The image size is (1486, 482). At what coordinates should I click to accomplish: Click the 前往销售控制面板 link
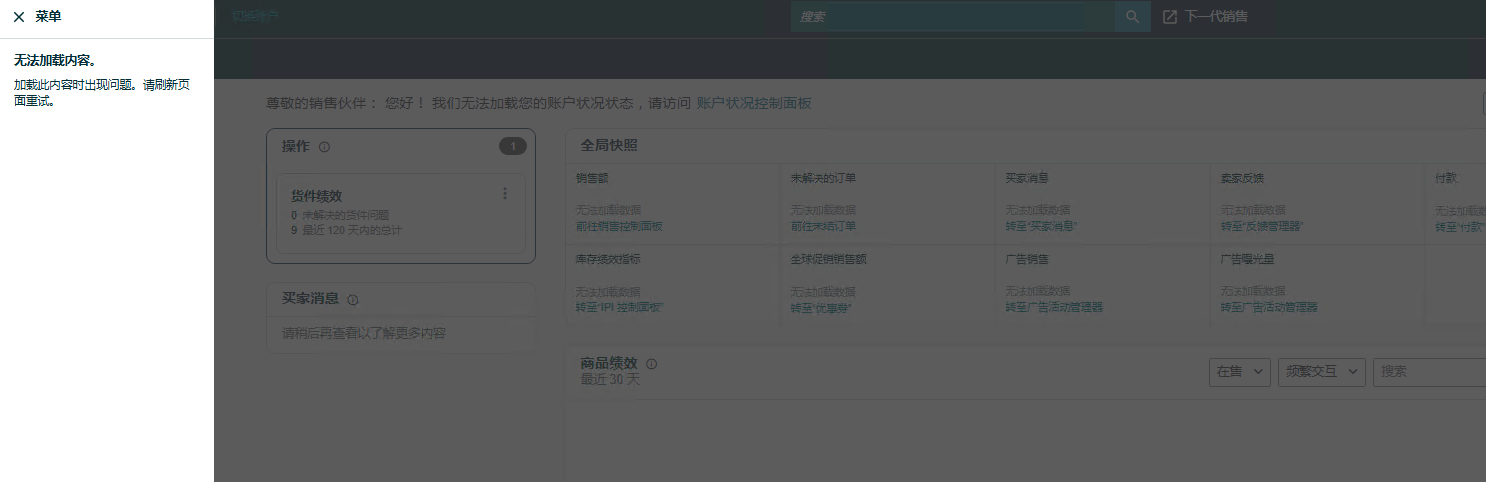click(x=619, y=226)
